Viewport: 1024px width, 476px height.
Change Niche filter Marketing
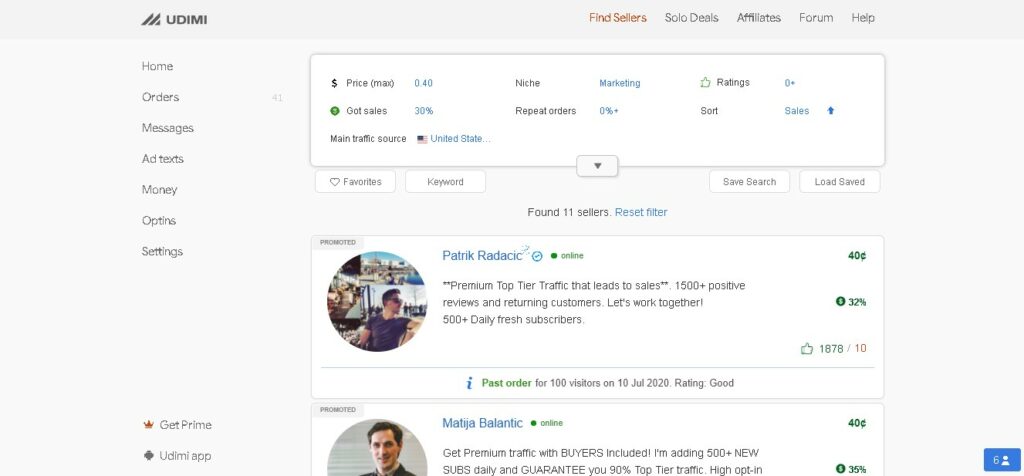[x=620, y=83]
